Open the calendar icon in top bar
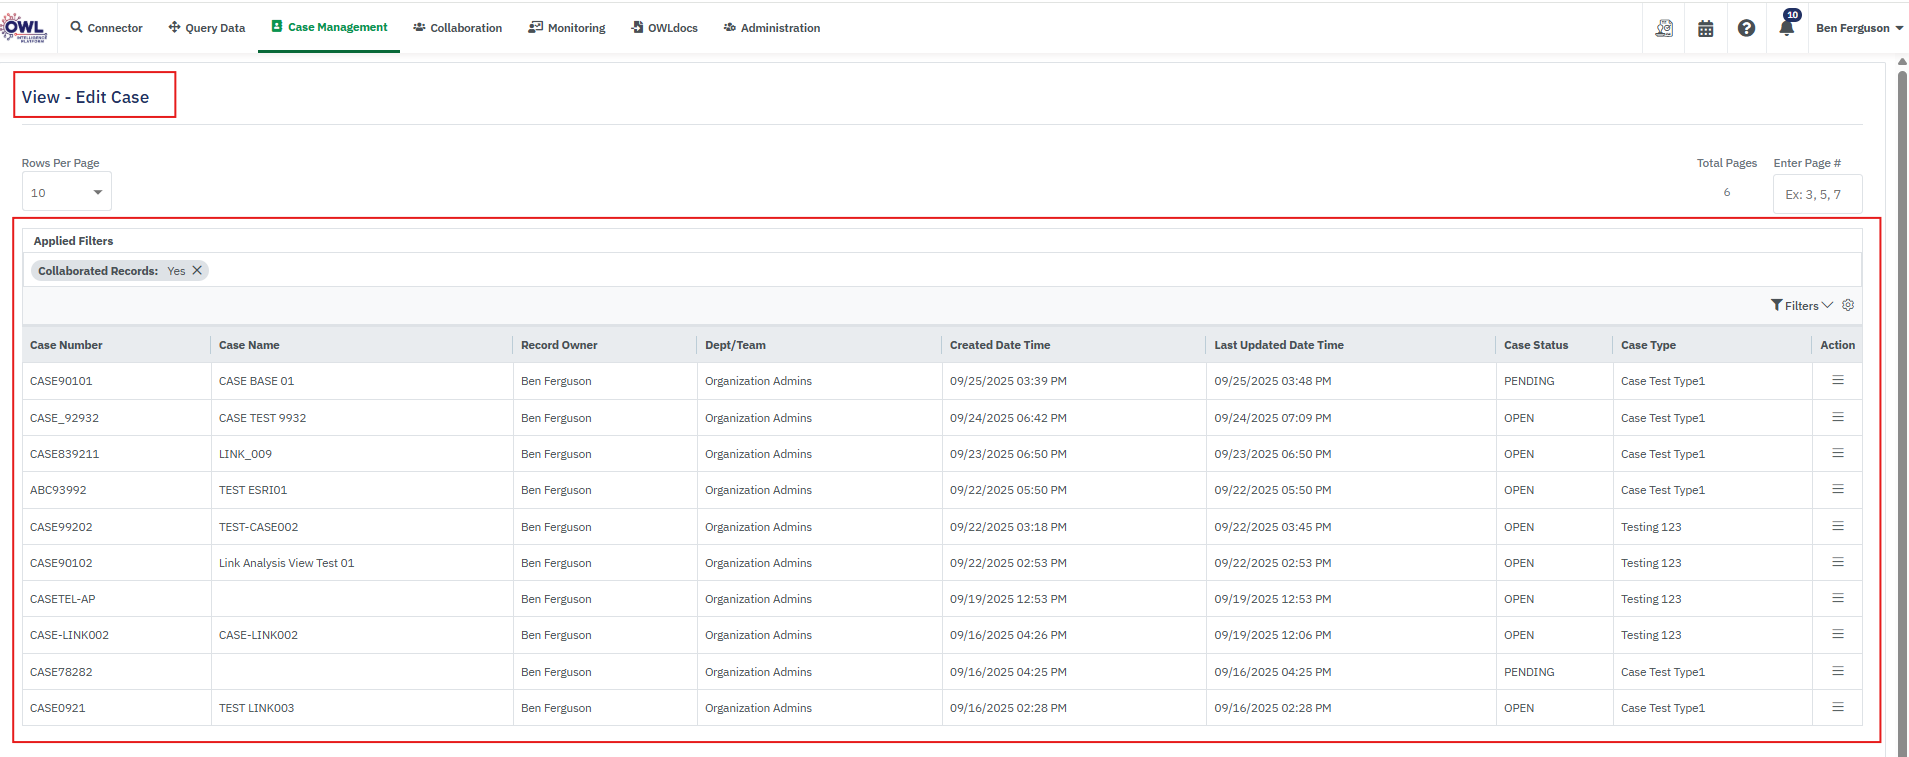 click(1706, 28)
